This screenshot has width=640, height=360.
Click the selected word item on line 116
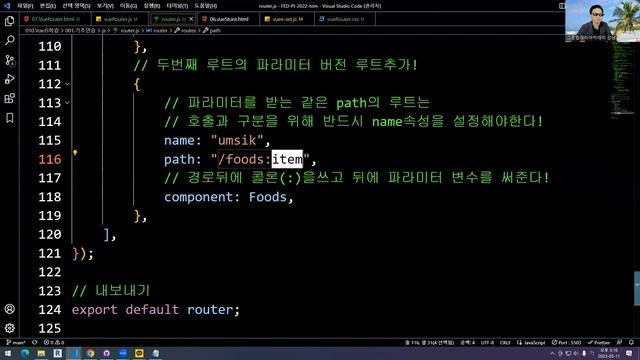tap(287, 159)
